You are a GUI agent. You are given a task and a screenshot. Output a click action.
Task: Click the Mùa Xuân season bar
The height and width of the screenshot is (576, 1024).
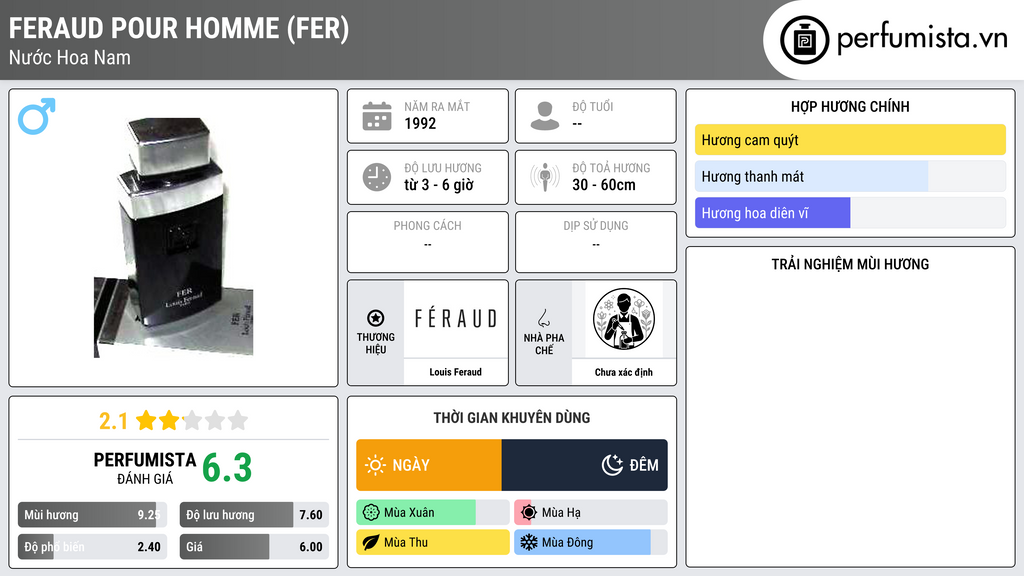(x=432, y=513)
